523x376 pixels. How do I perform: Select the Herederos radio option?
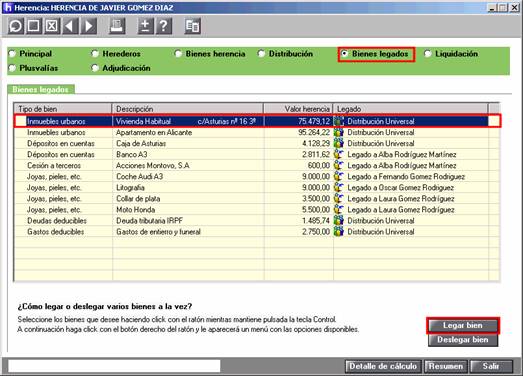95,54
